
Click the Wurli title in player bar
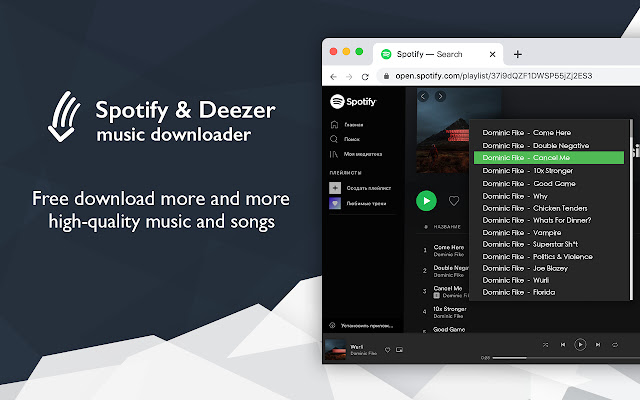point(356,347)
